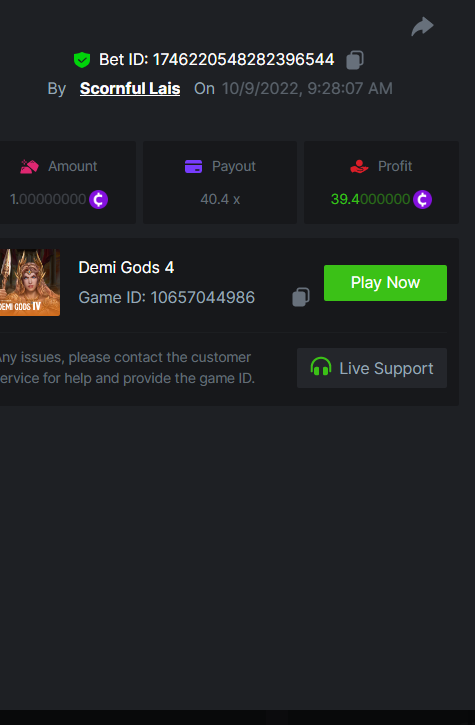Click the green verified shield icon
This screenshot has width=475, height=725.
pos(82,60)
